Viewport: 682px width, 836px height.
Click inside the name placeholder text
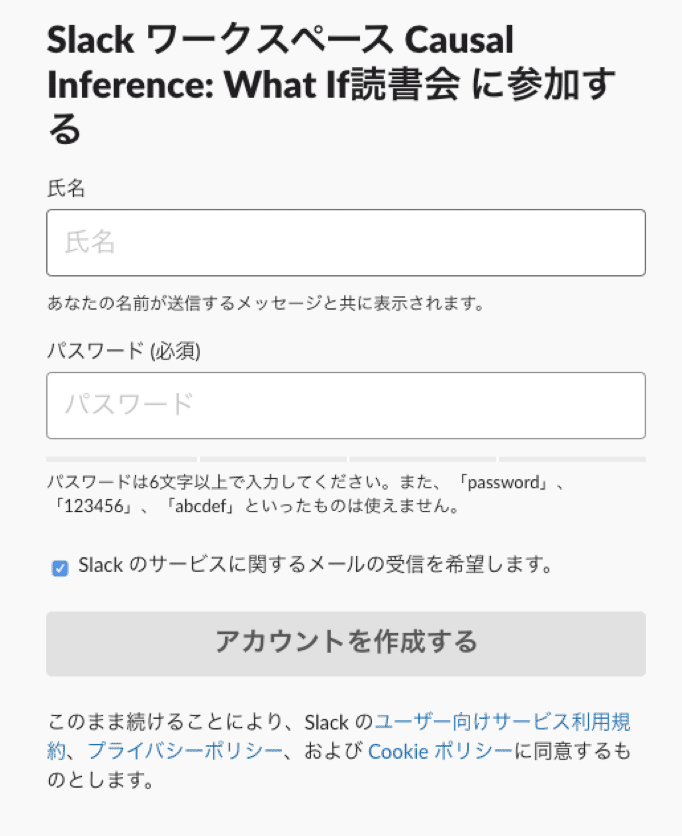pyautogui.click(x=90, y=242)
